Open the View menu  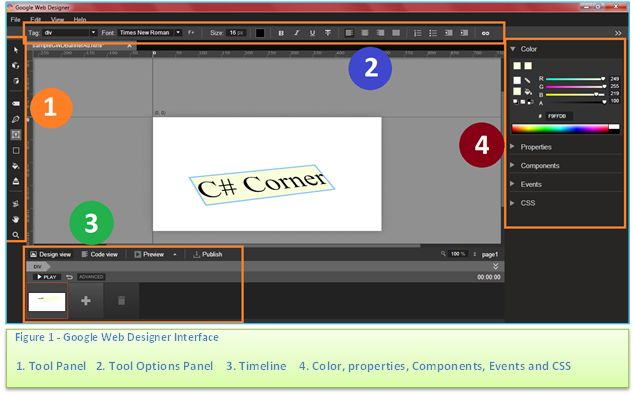click(57, 19)
